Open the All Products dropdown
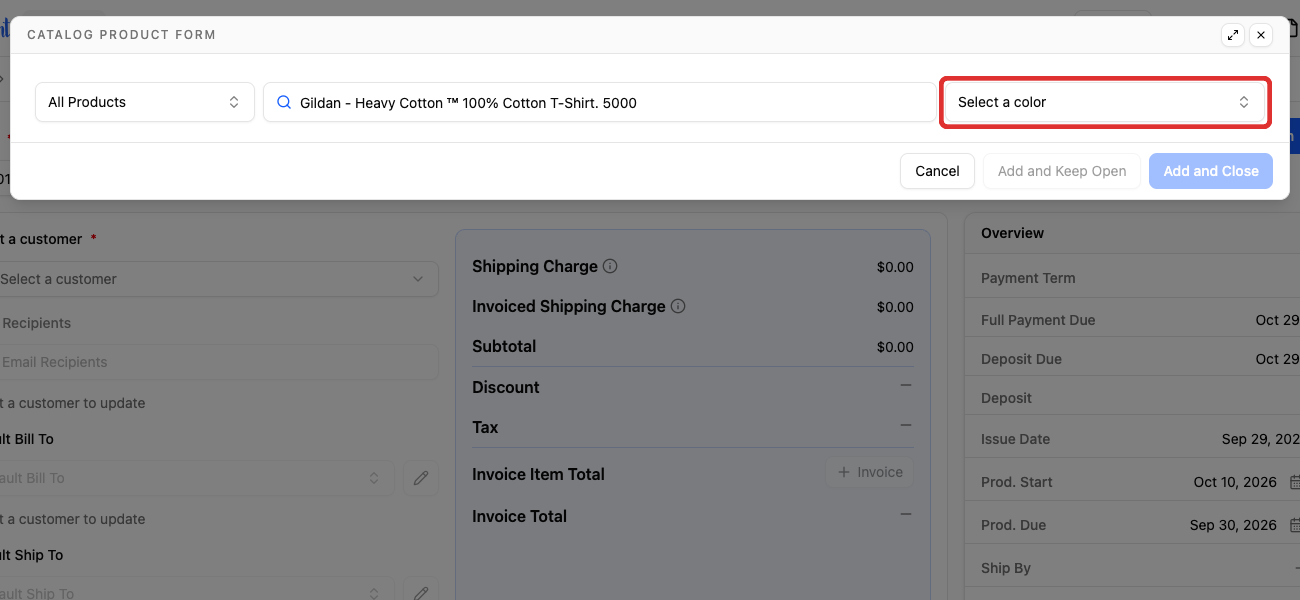This screenshot has height=600, width=1300. [145, 102]
